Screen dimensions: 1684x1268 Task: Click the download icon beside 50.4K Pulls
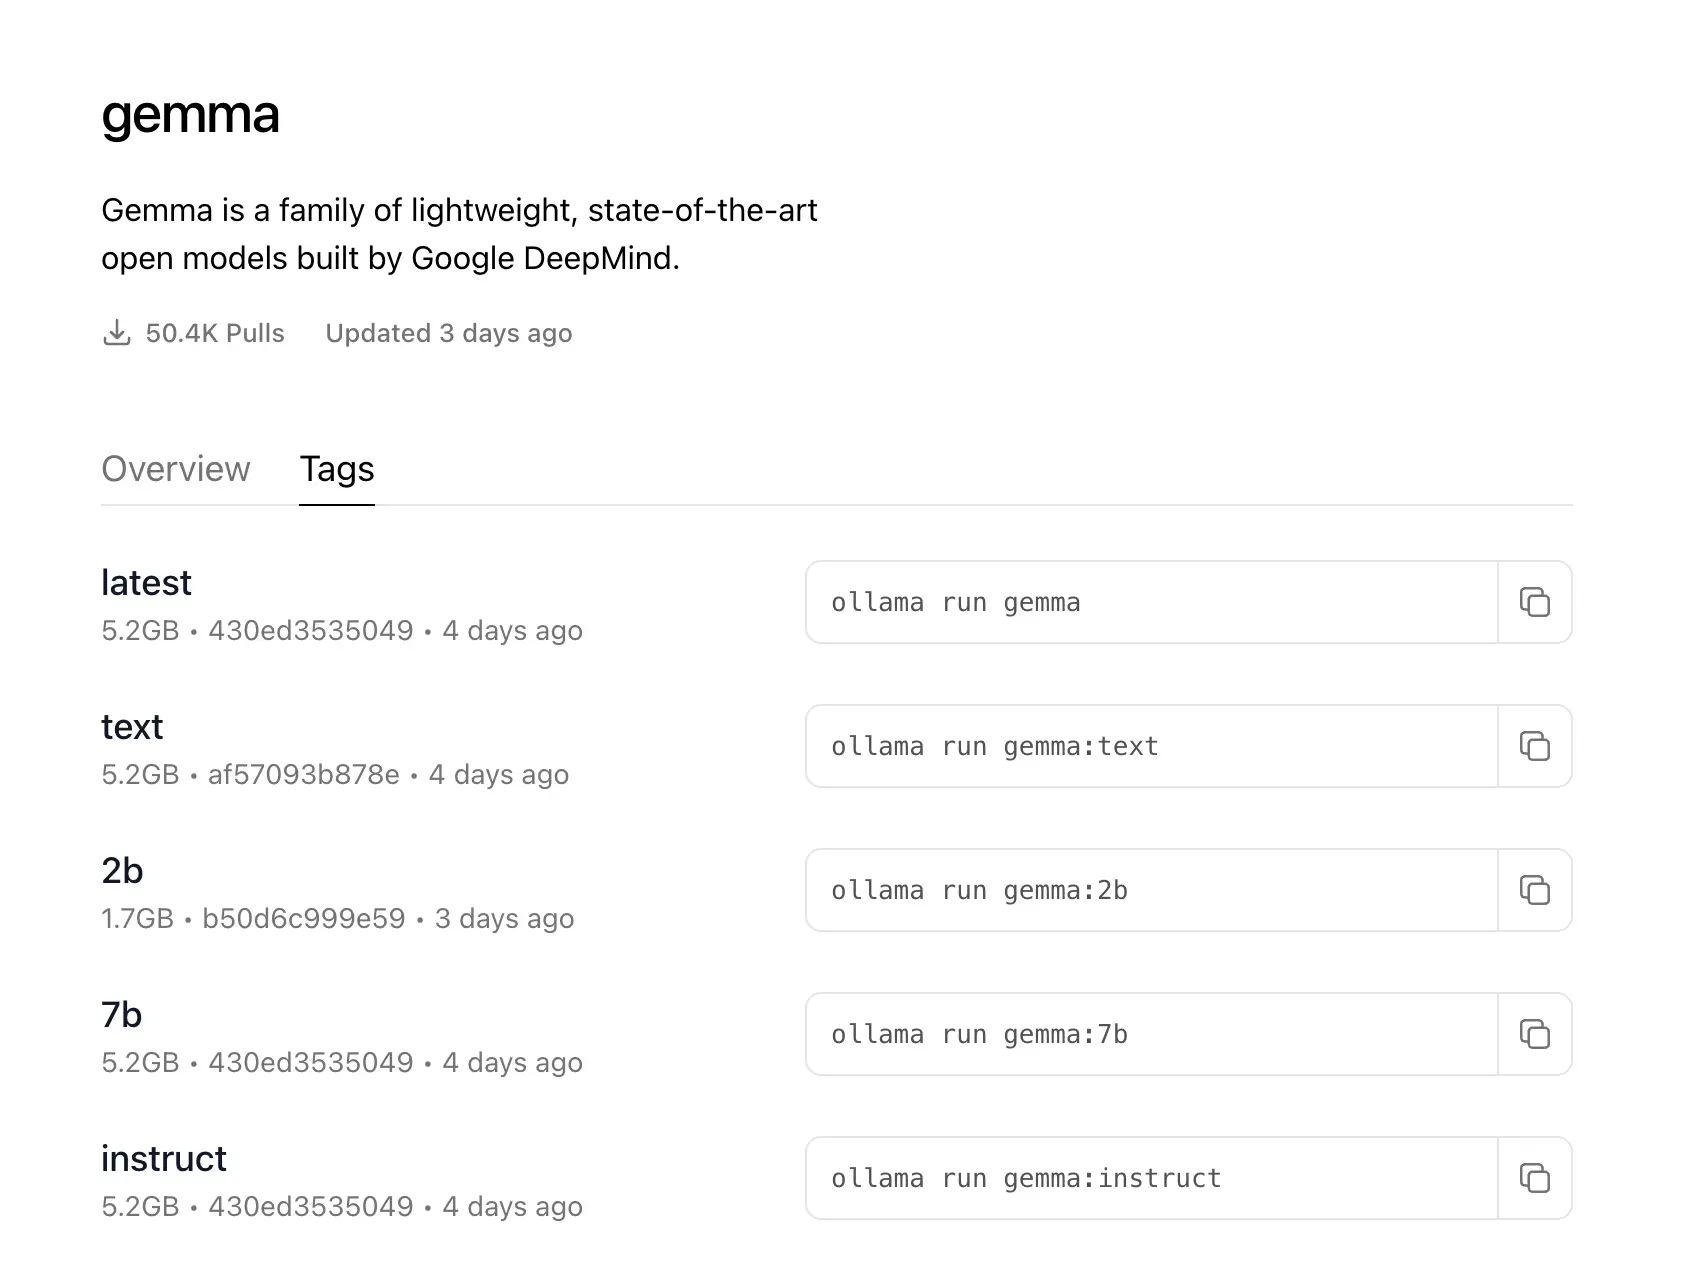tap(117, 333)
